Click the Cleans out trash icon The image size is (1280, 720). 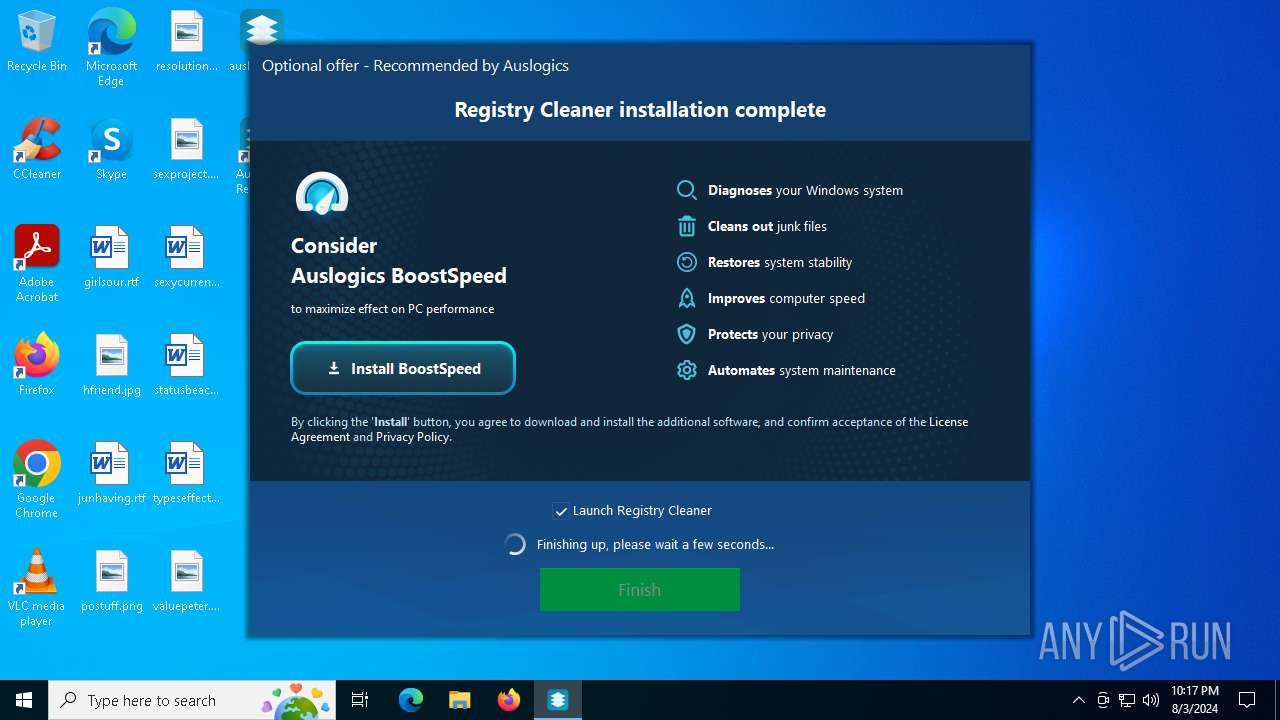pyautogui.click(x=687, y=226)
